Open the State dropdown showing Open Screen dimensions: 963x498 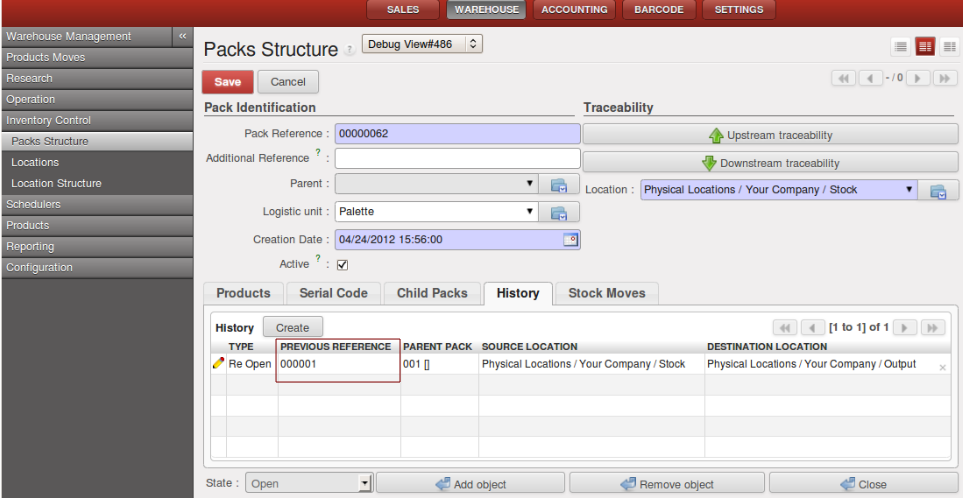(309, 484)
